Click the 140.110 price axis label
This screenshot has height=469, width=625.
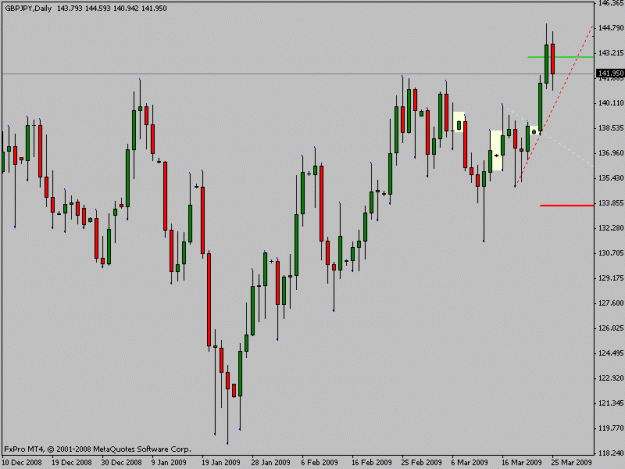point(611,103)
